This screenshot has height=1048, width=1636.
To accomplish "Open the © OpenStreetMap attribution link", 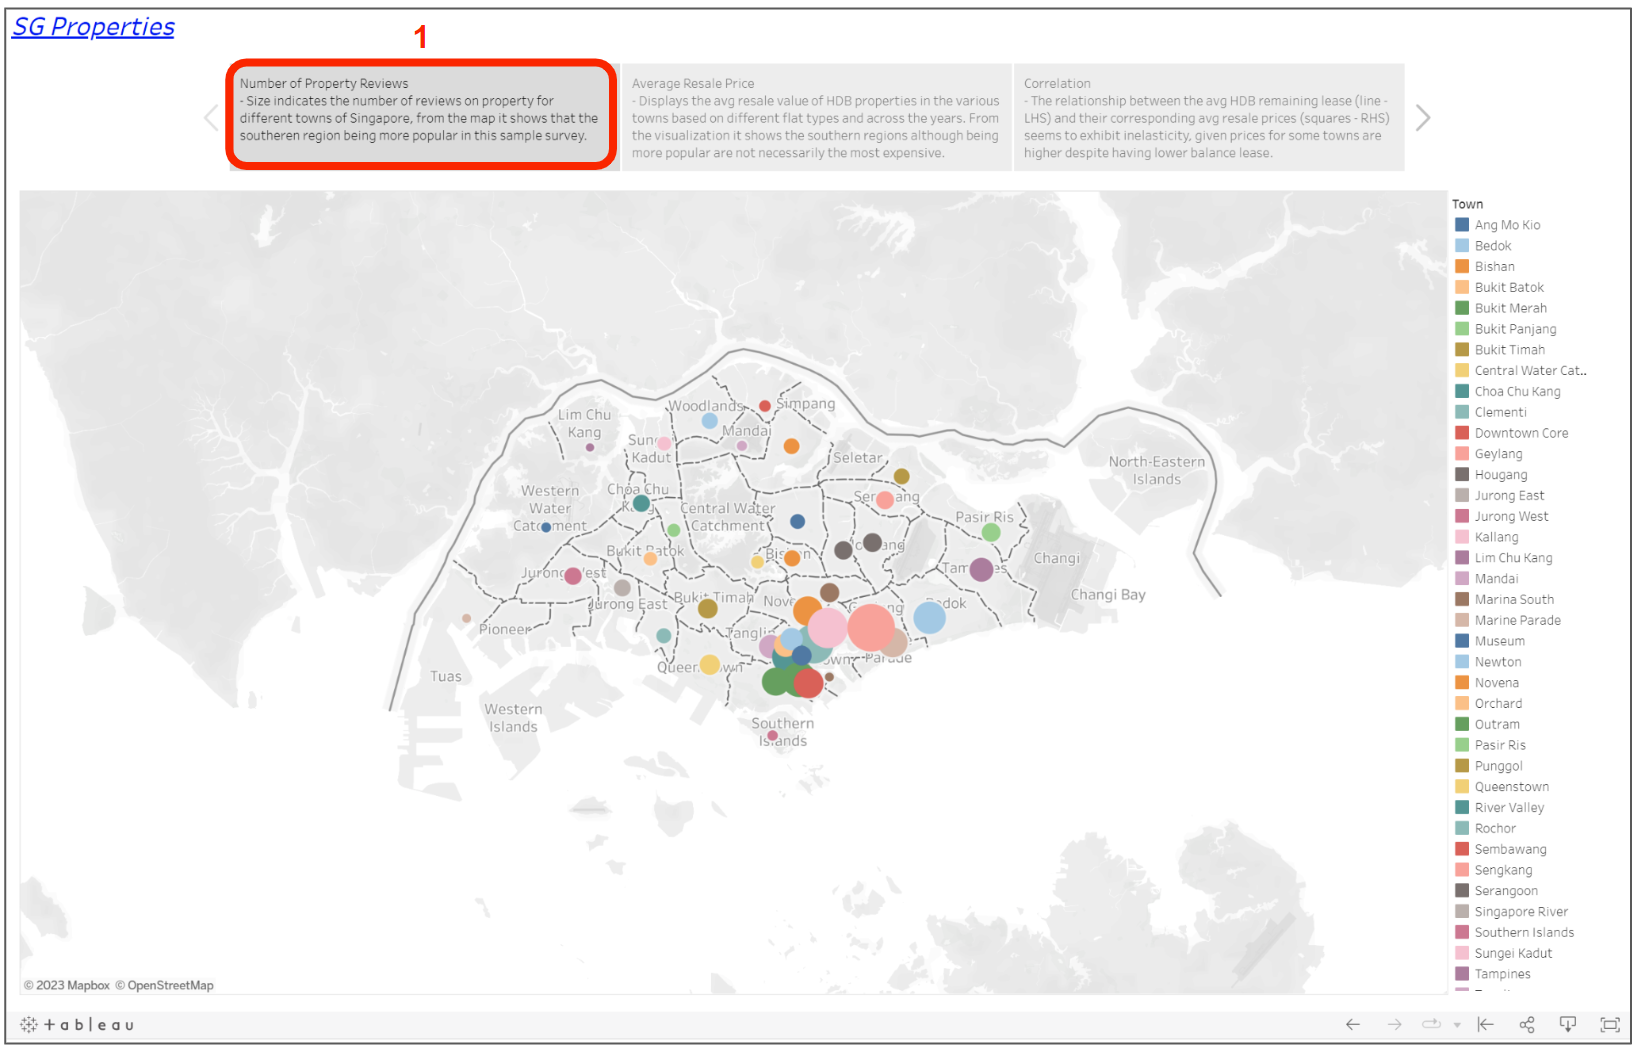I will [164, 985].
